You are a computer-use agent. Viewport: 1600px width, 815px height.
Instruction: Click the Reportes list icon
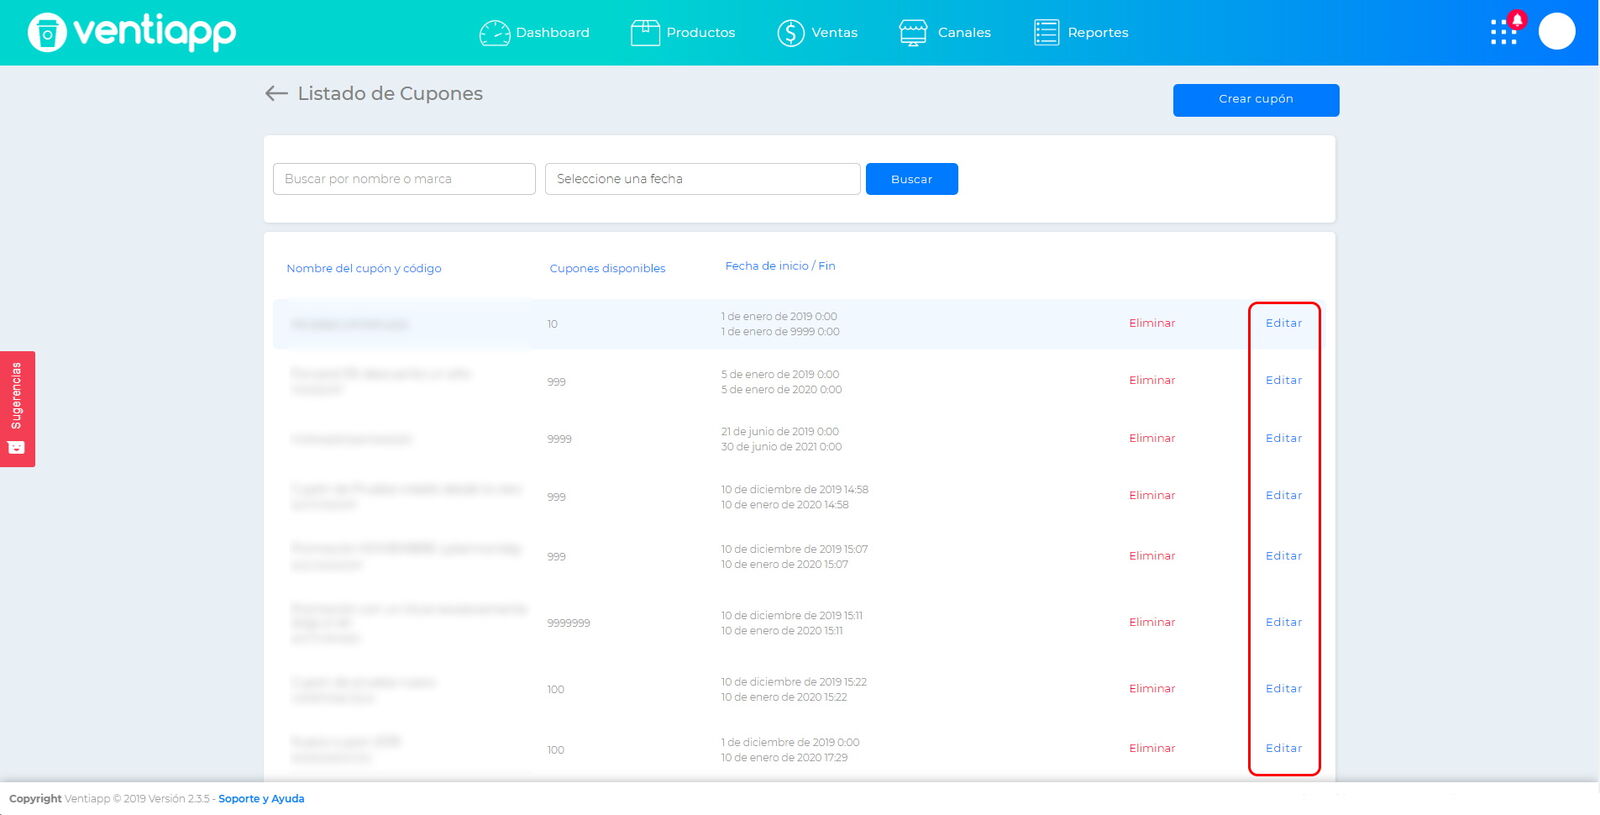(x=1046, y=33)
